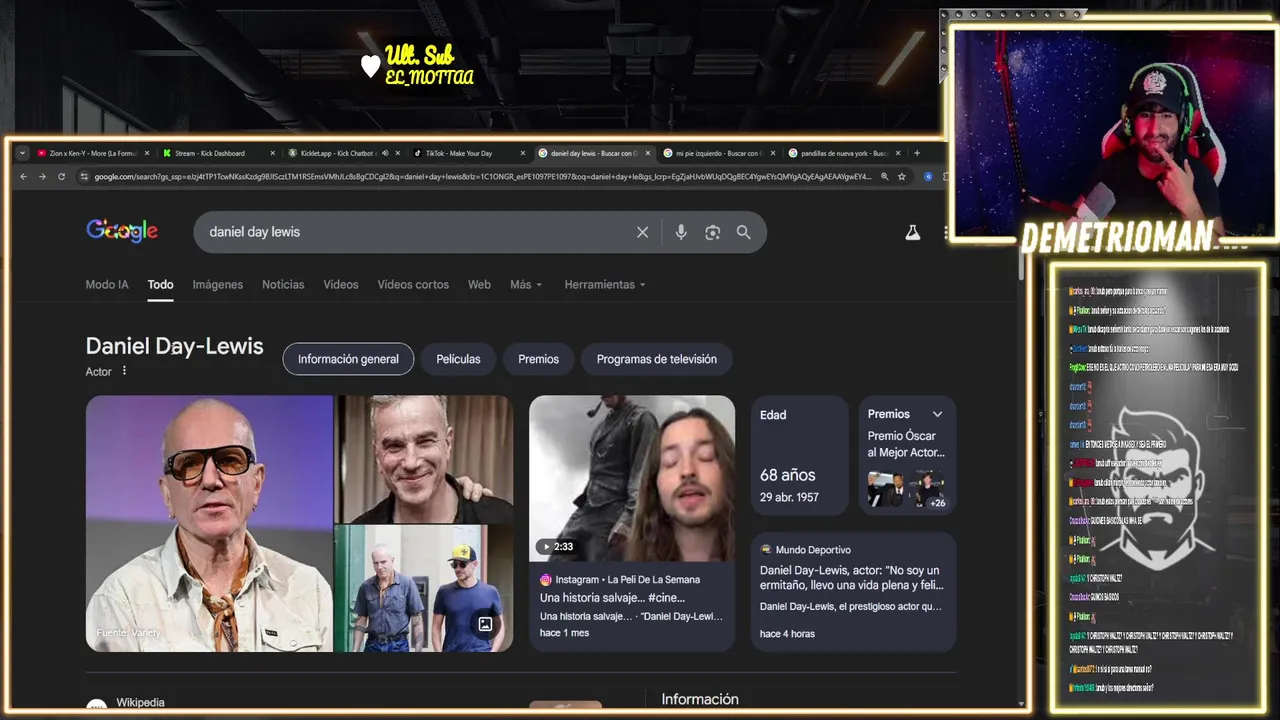Screen dimensions: 1280x720
Task: Click the magnifier search button
Action: (x=743, y=232)
